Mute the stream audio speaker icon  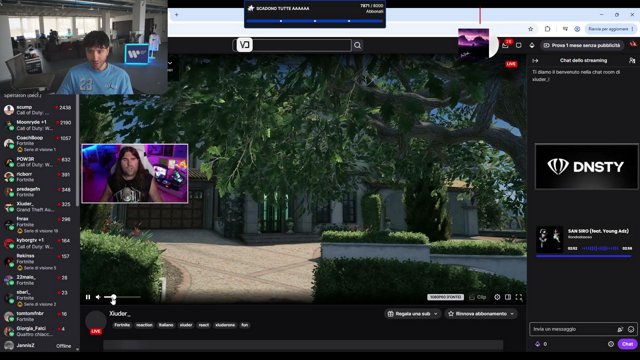[x=98, y=297]
